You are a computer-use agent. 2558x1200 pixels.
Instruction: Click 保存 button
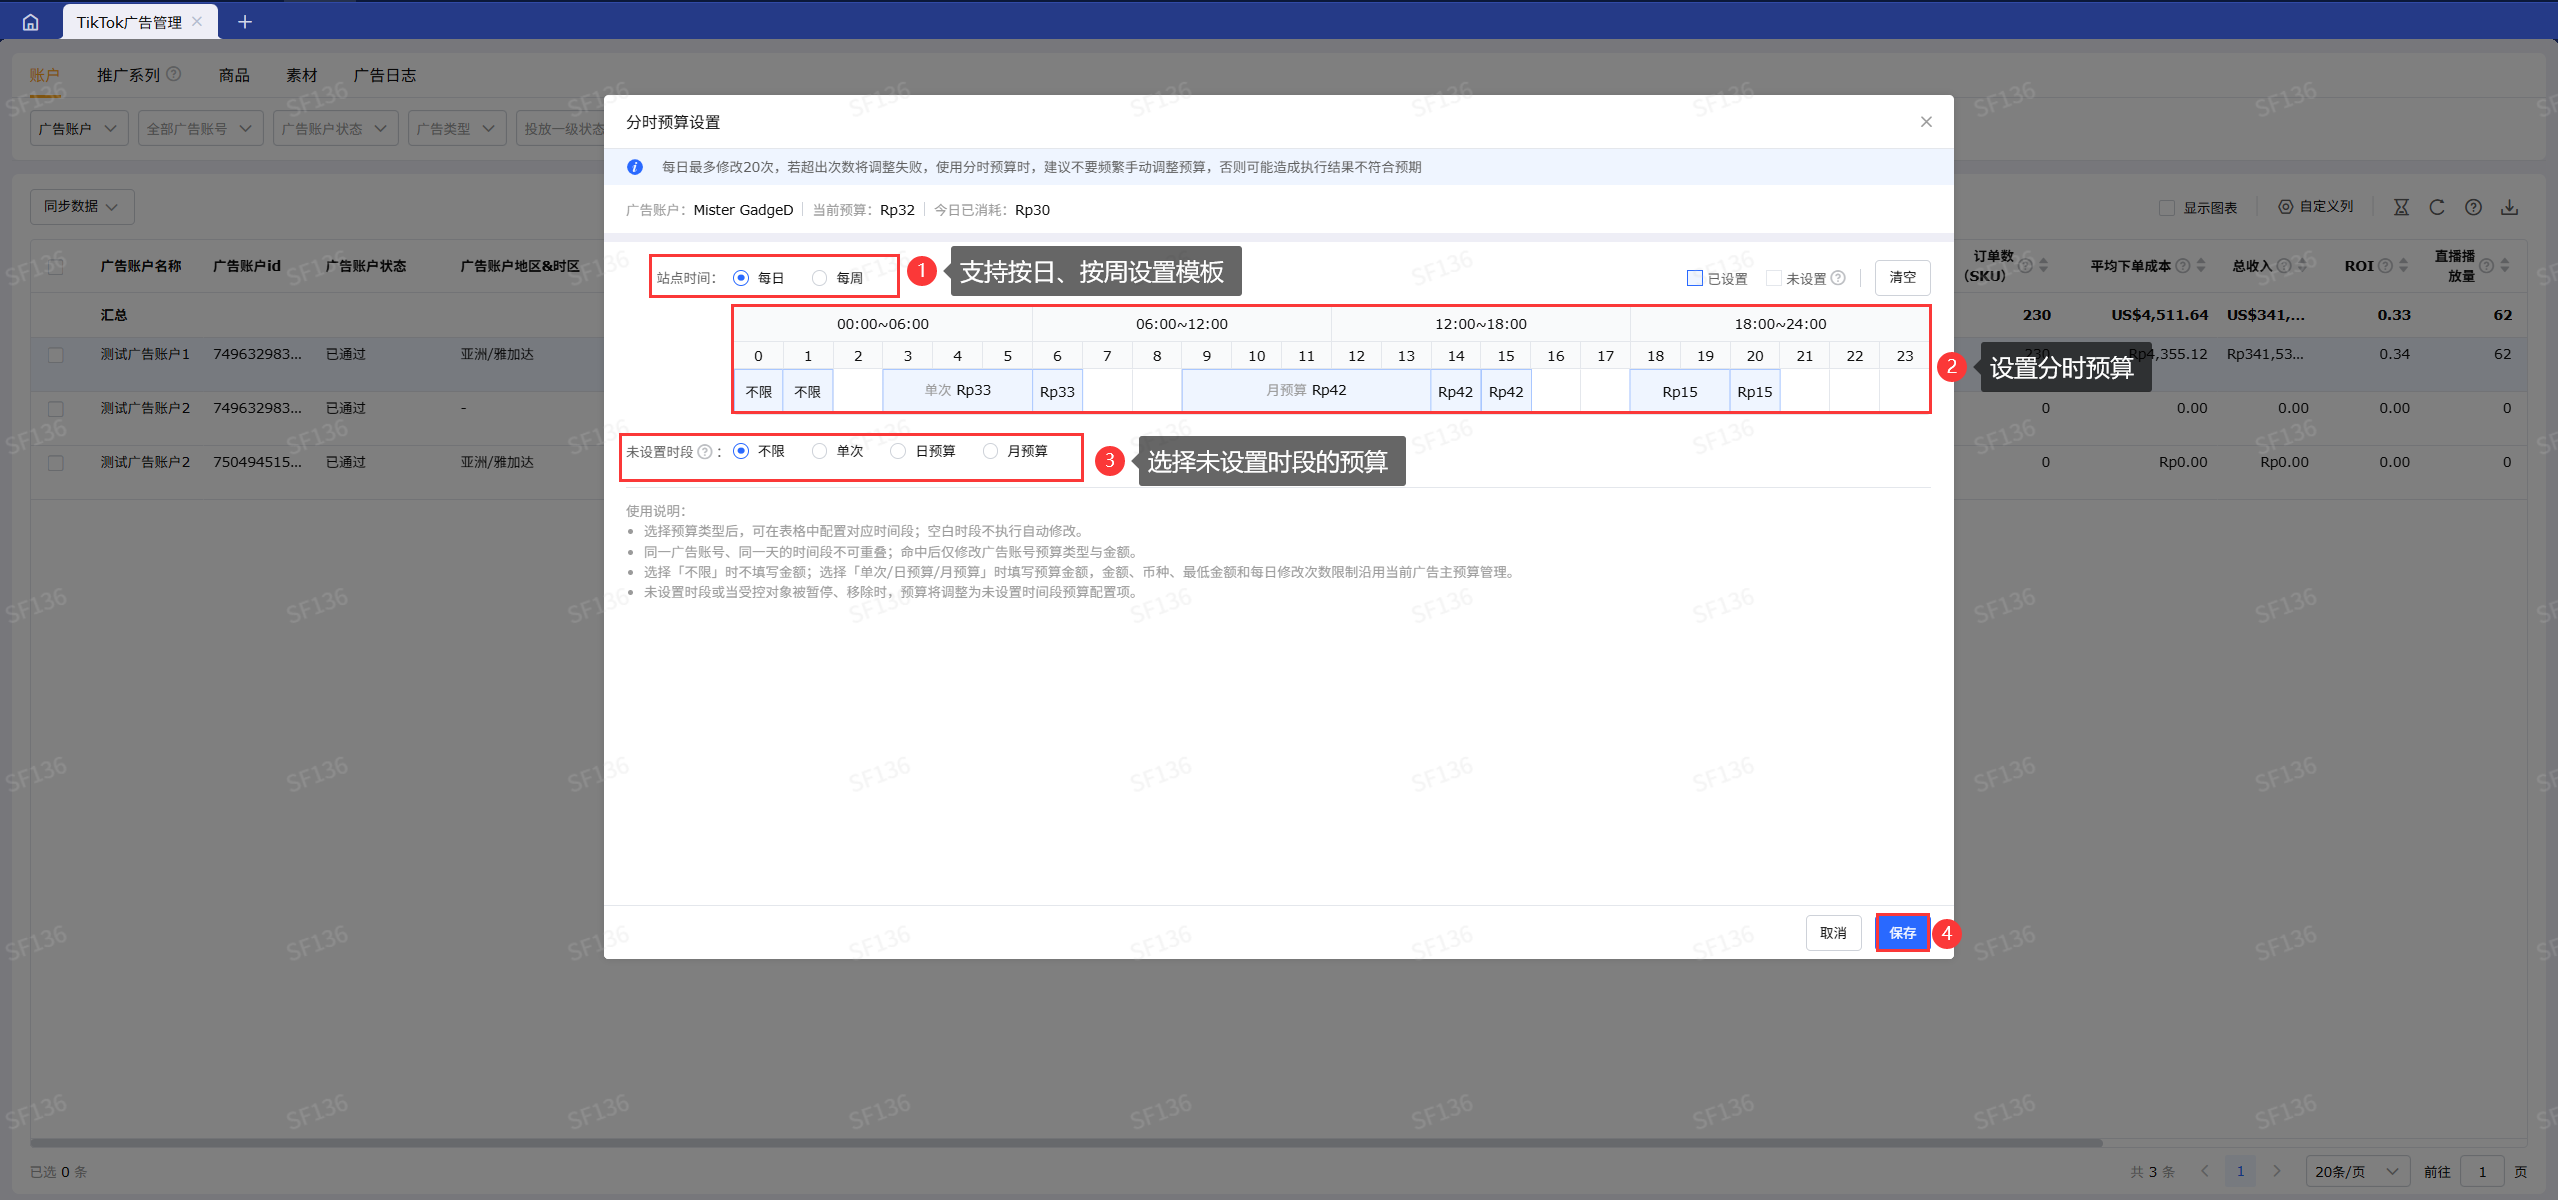[x=1902, y=932]
